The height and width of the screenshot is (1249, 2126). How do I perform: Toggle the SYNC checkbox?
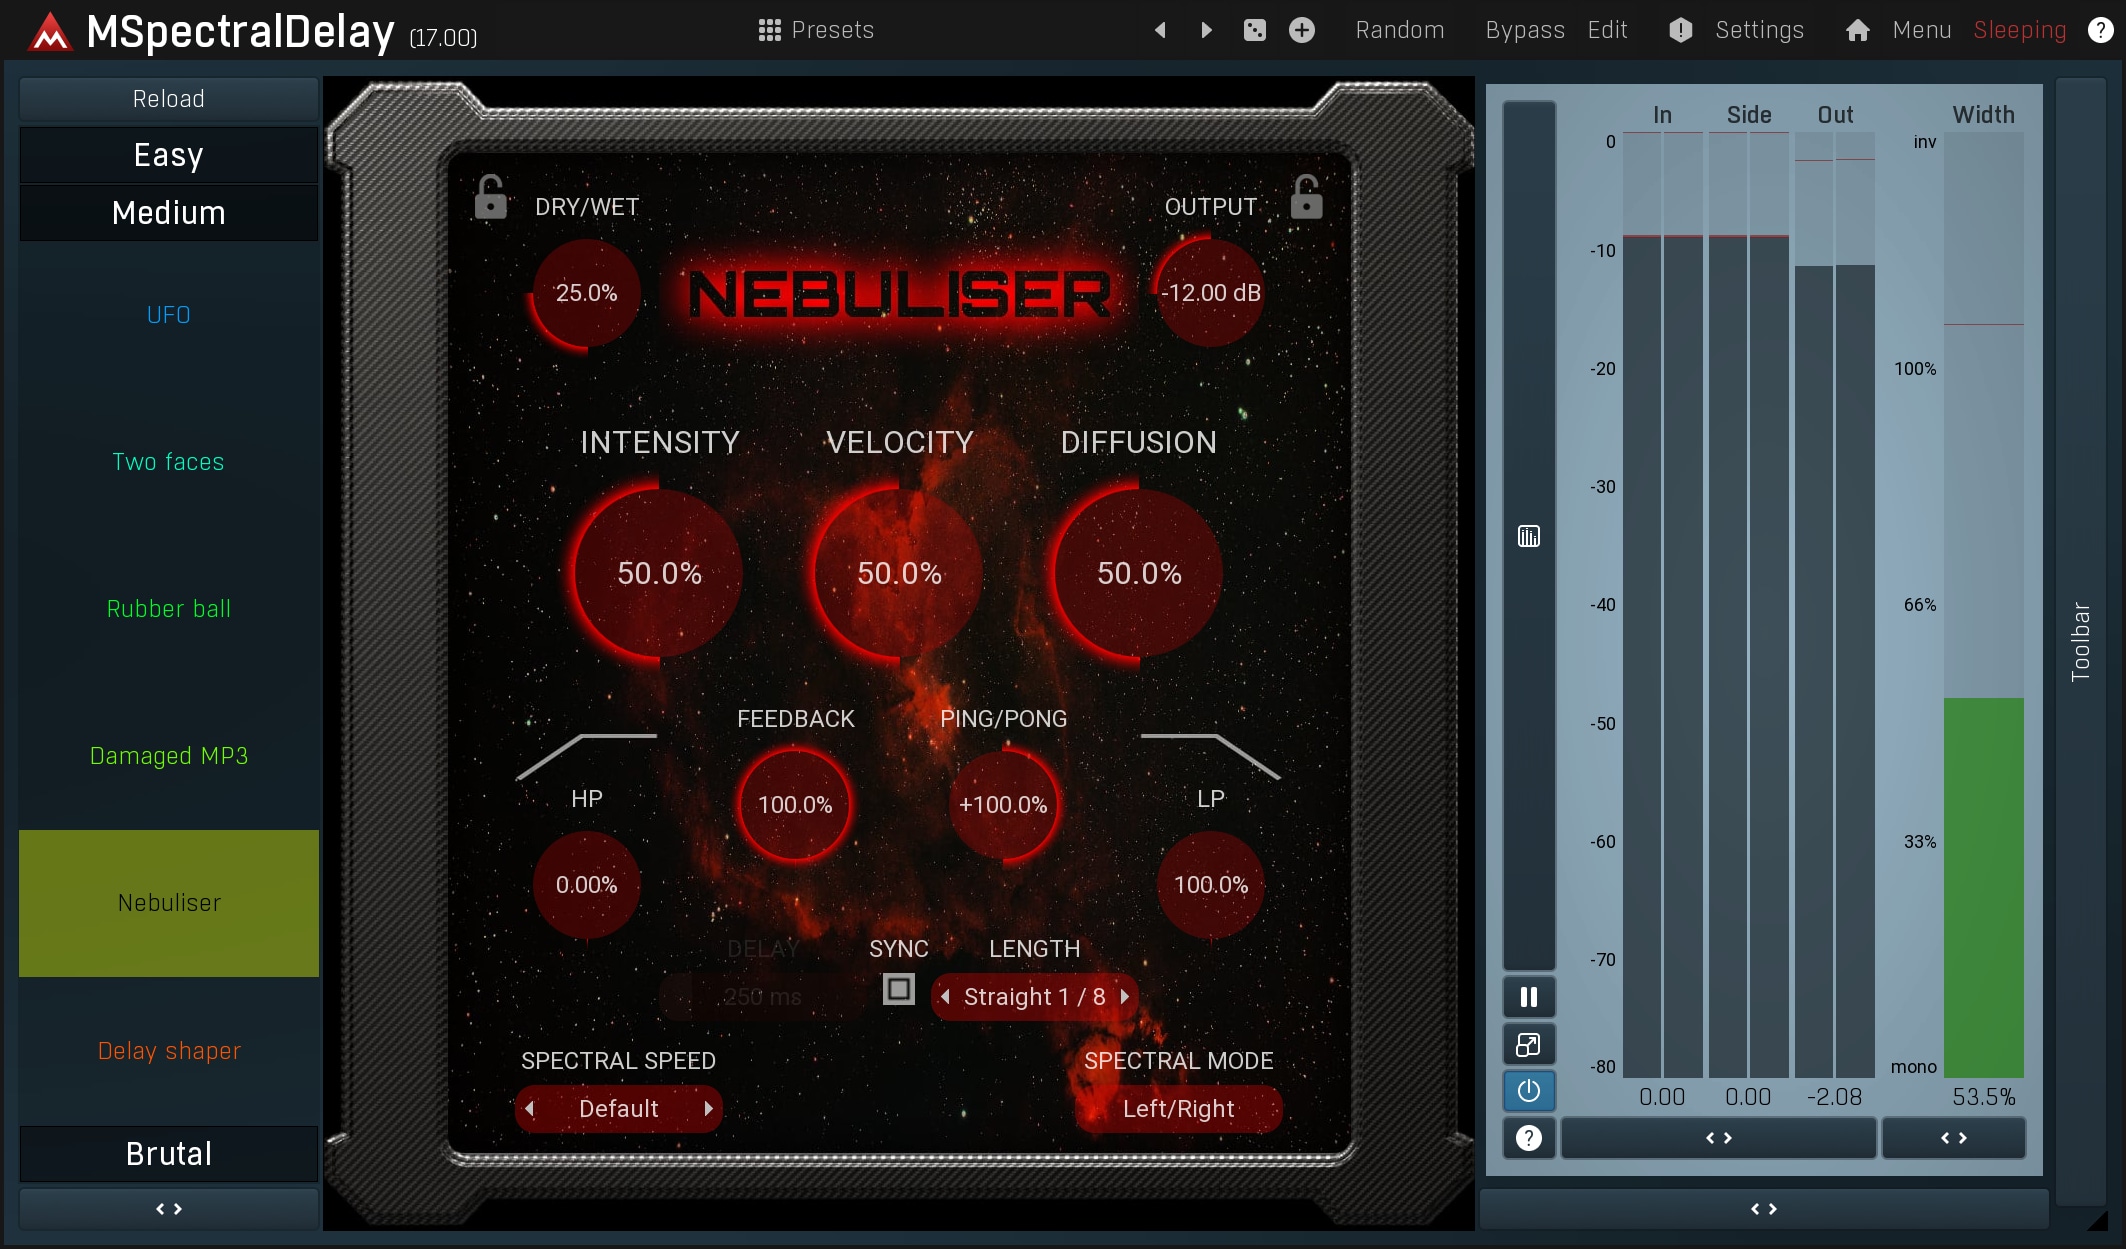pyautogui.click(x=898, y=990)
